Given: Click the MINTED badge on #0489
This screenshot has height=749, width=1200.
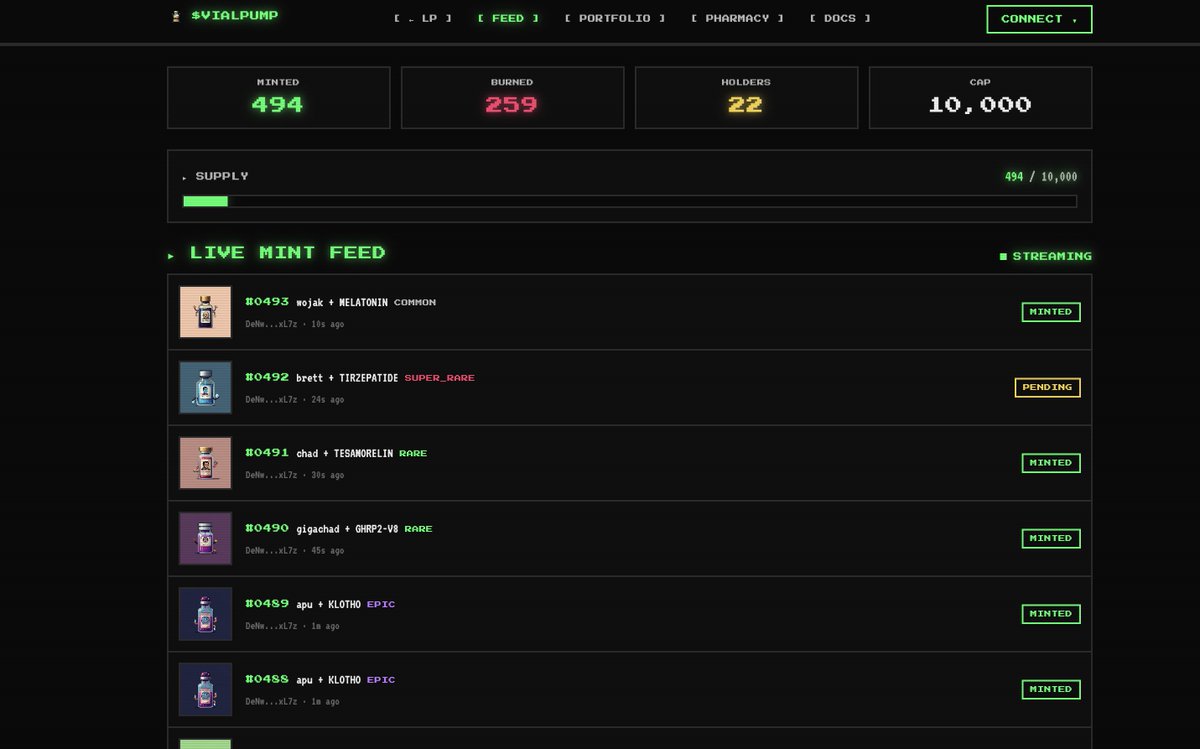Looking at the screenshot, I should pyautogui.click(x=1051, y=614).
